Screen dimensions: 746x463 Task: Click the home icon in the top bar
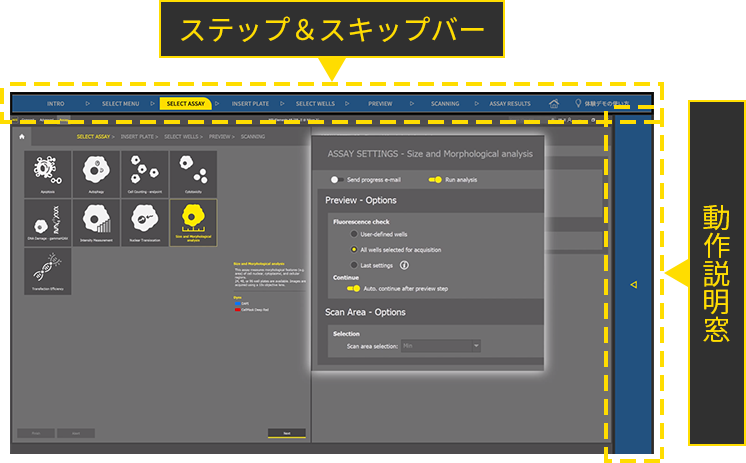[x=554, y=103]
